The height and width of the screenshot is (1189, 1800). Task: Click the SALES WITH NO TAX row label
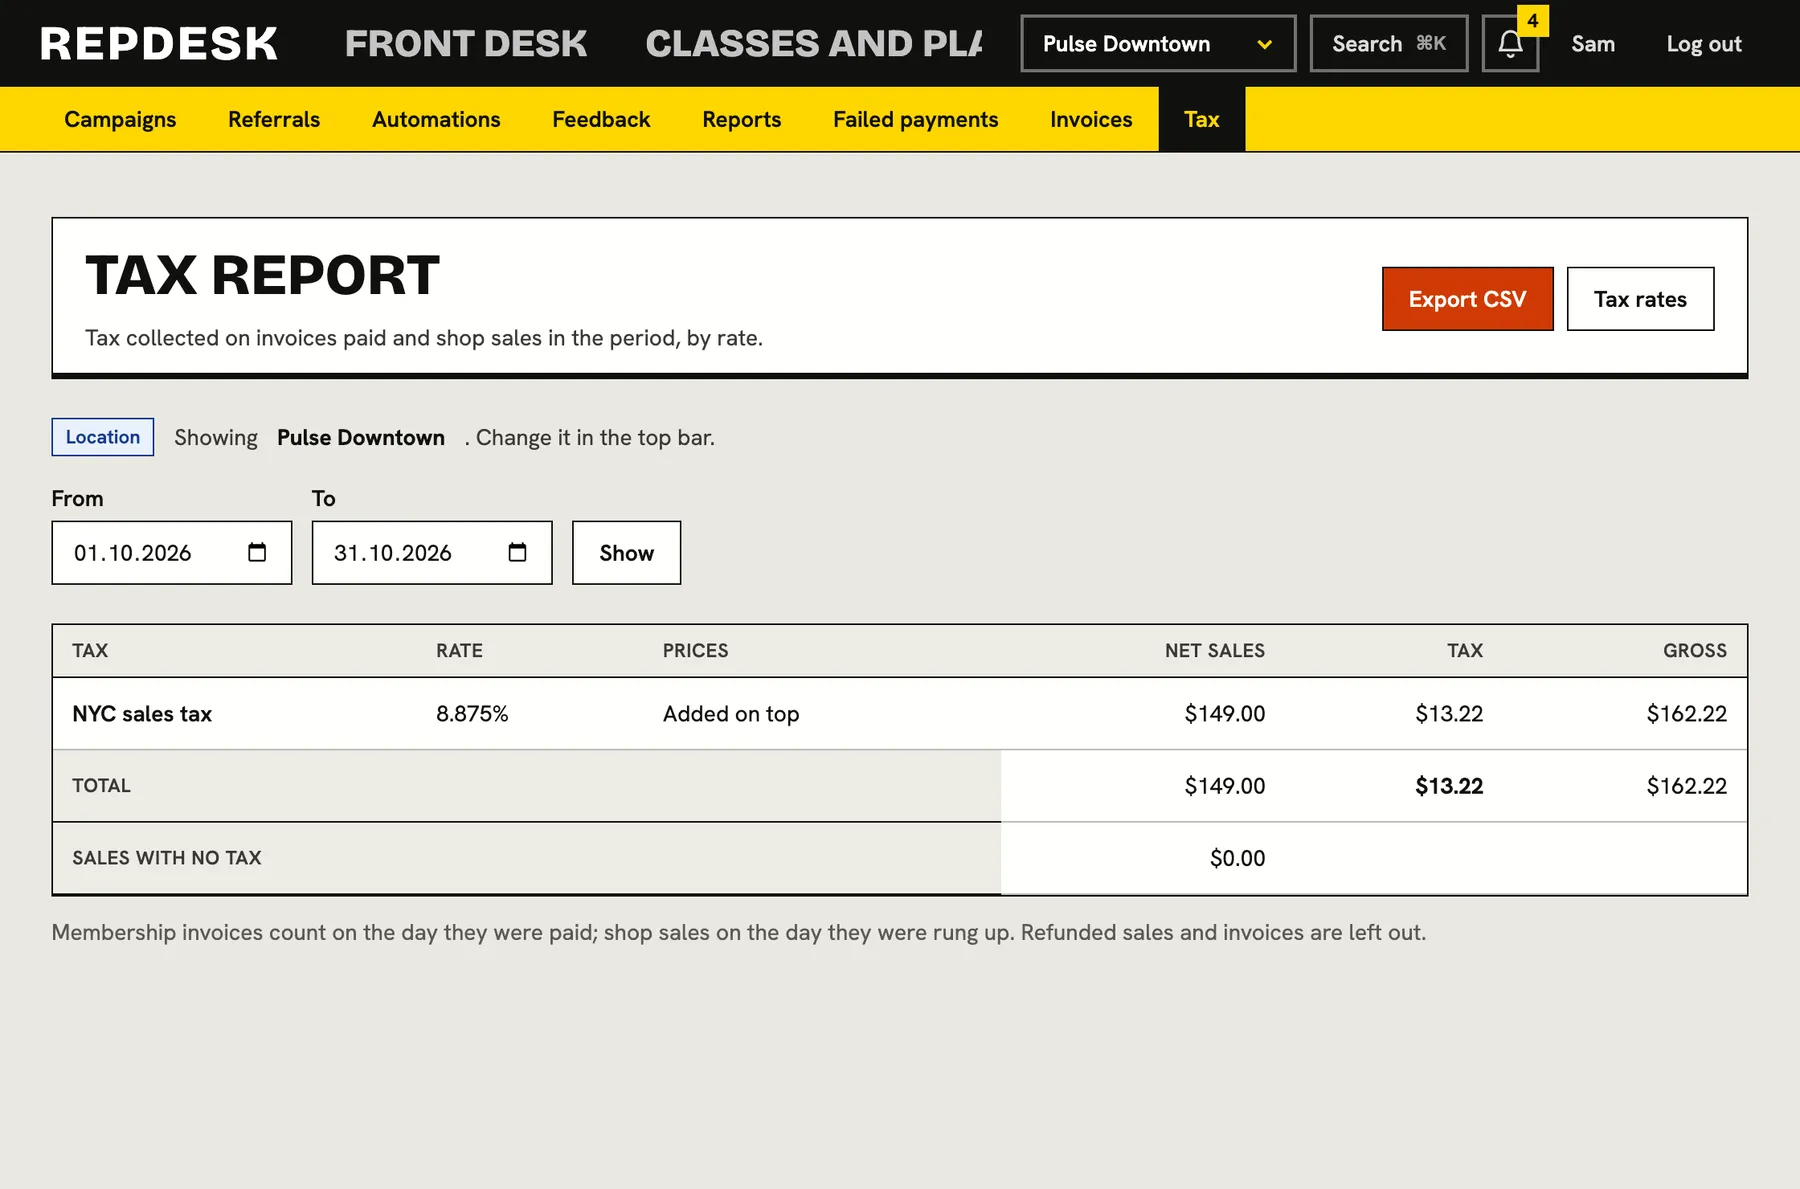tap(167, 858)
